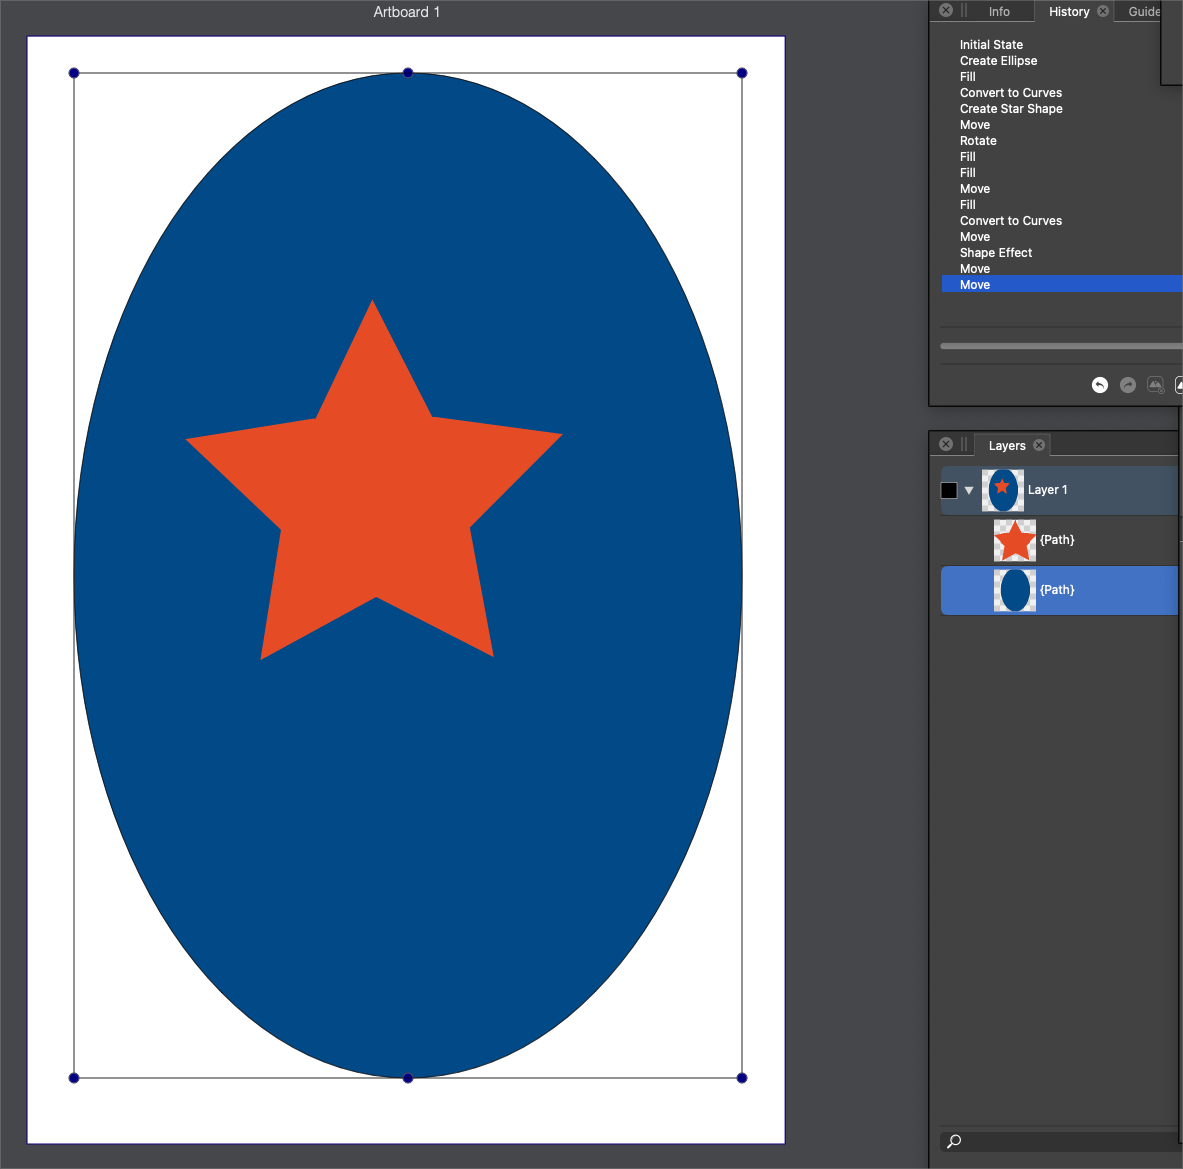The width and height of the screenshot is (1183, 1169).
Task: Click the orange star on the canvas
Action: 376,500
